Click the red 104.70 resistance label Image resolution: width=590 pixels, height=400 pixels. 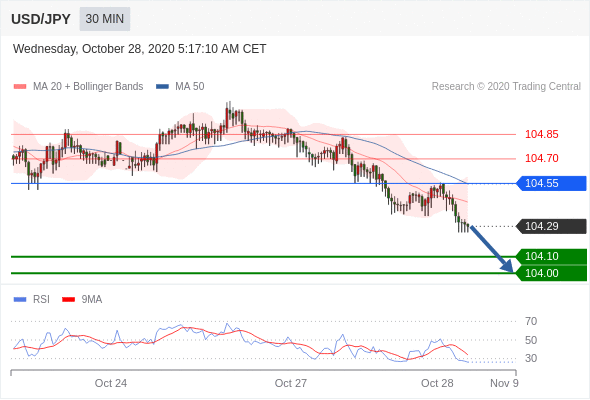coord(541,158)
